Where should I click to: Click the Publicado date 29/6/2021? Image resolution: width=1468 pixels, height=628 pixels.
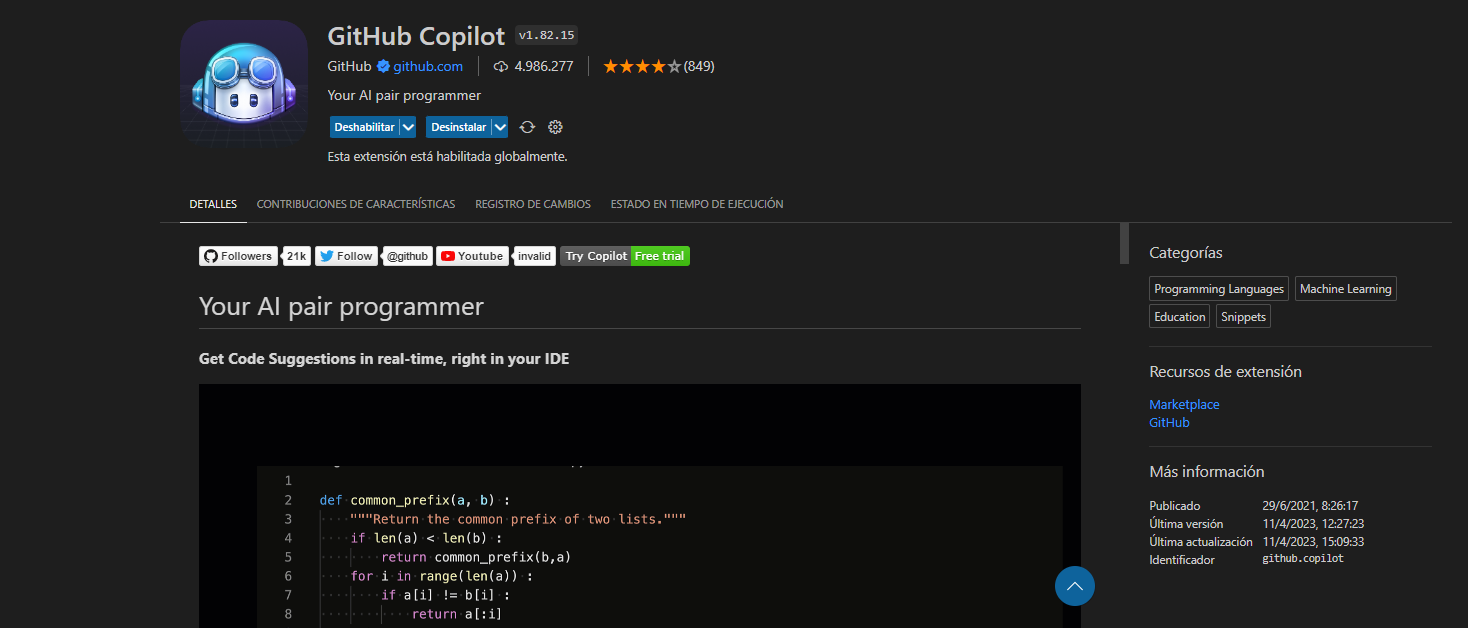click(x=1310, y=506)
